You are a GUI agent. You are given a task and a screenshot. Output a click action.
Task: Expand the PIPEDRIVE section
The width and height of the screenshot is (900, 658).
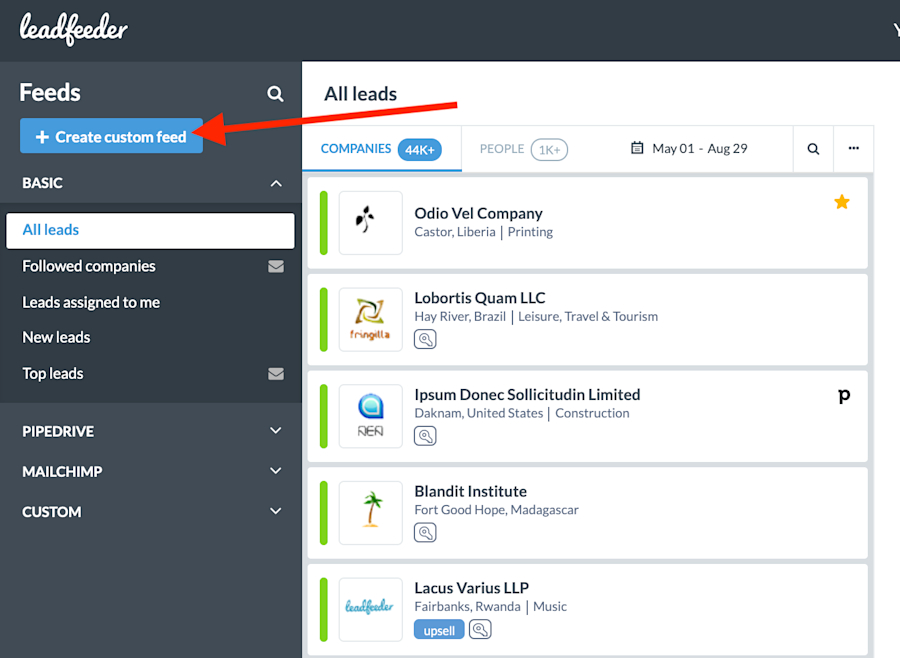tap(276, 431)
